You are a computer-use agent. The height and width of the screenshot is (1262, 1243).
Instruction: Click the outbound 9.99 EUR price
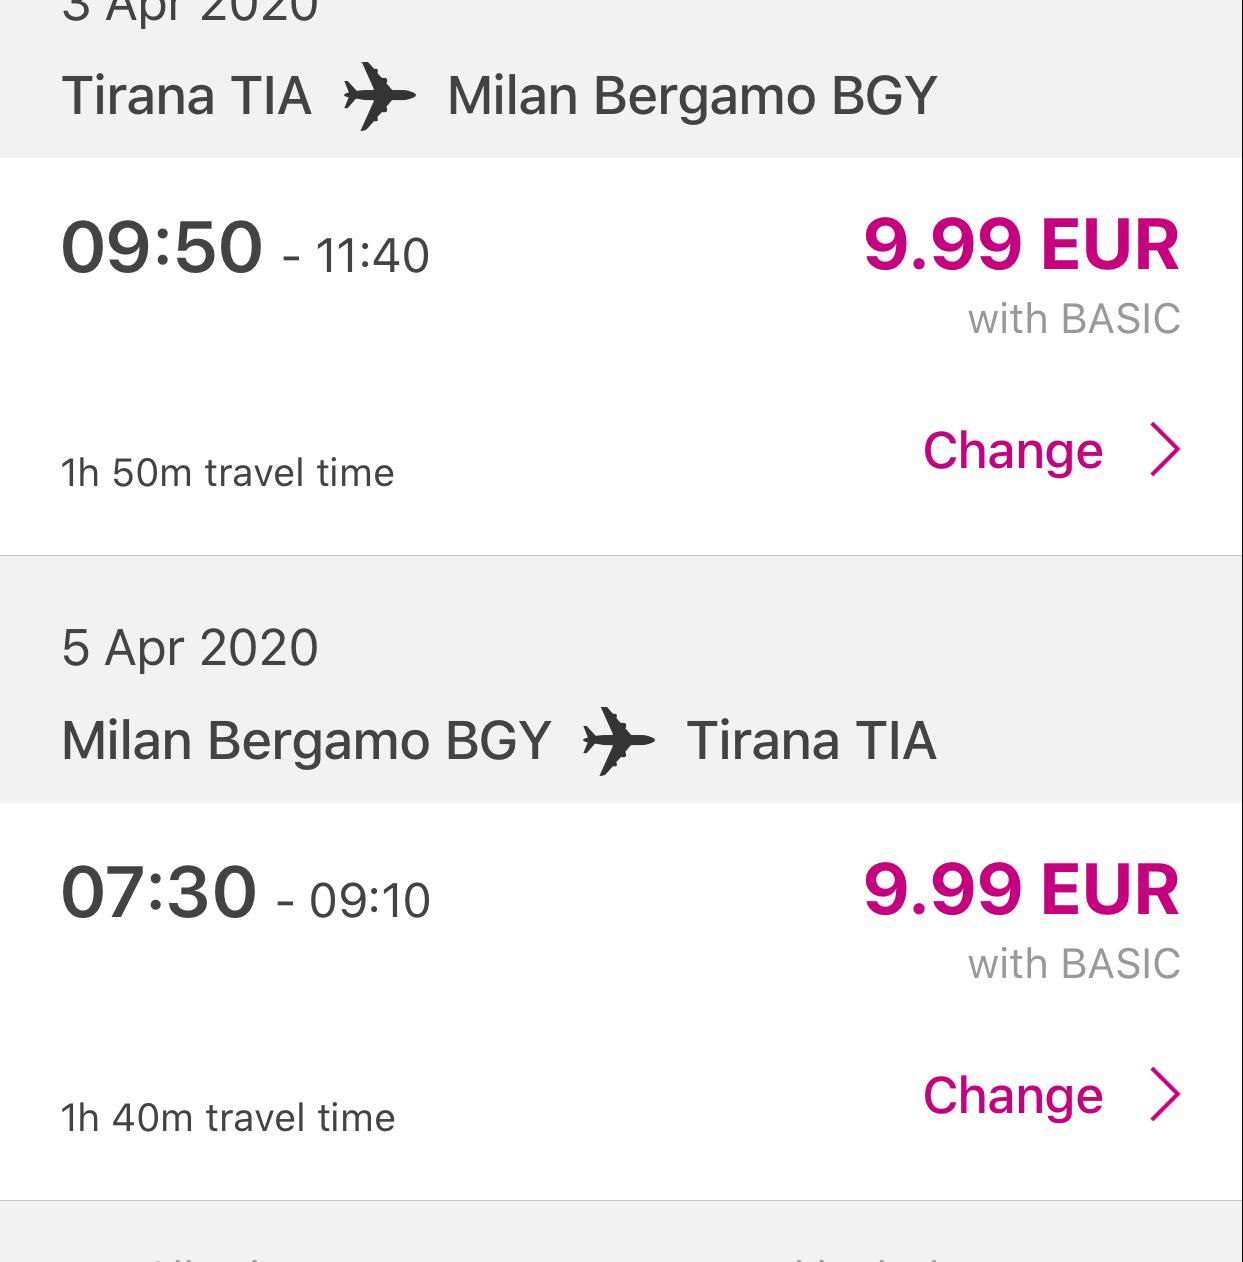(1021, 245)
